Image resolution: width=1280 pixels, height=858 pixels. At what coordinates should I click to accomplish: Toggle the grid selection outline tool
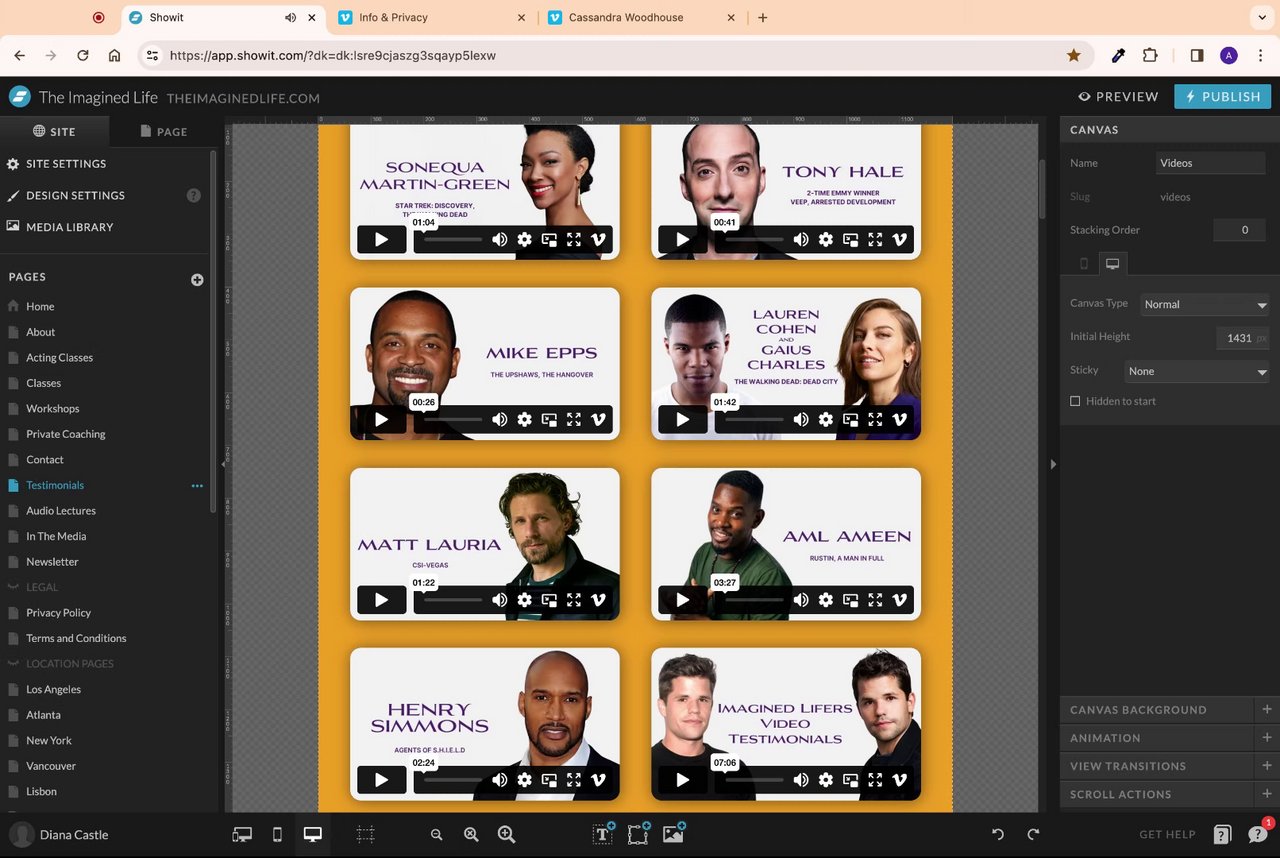[x=366, y=835]
